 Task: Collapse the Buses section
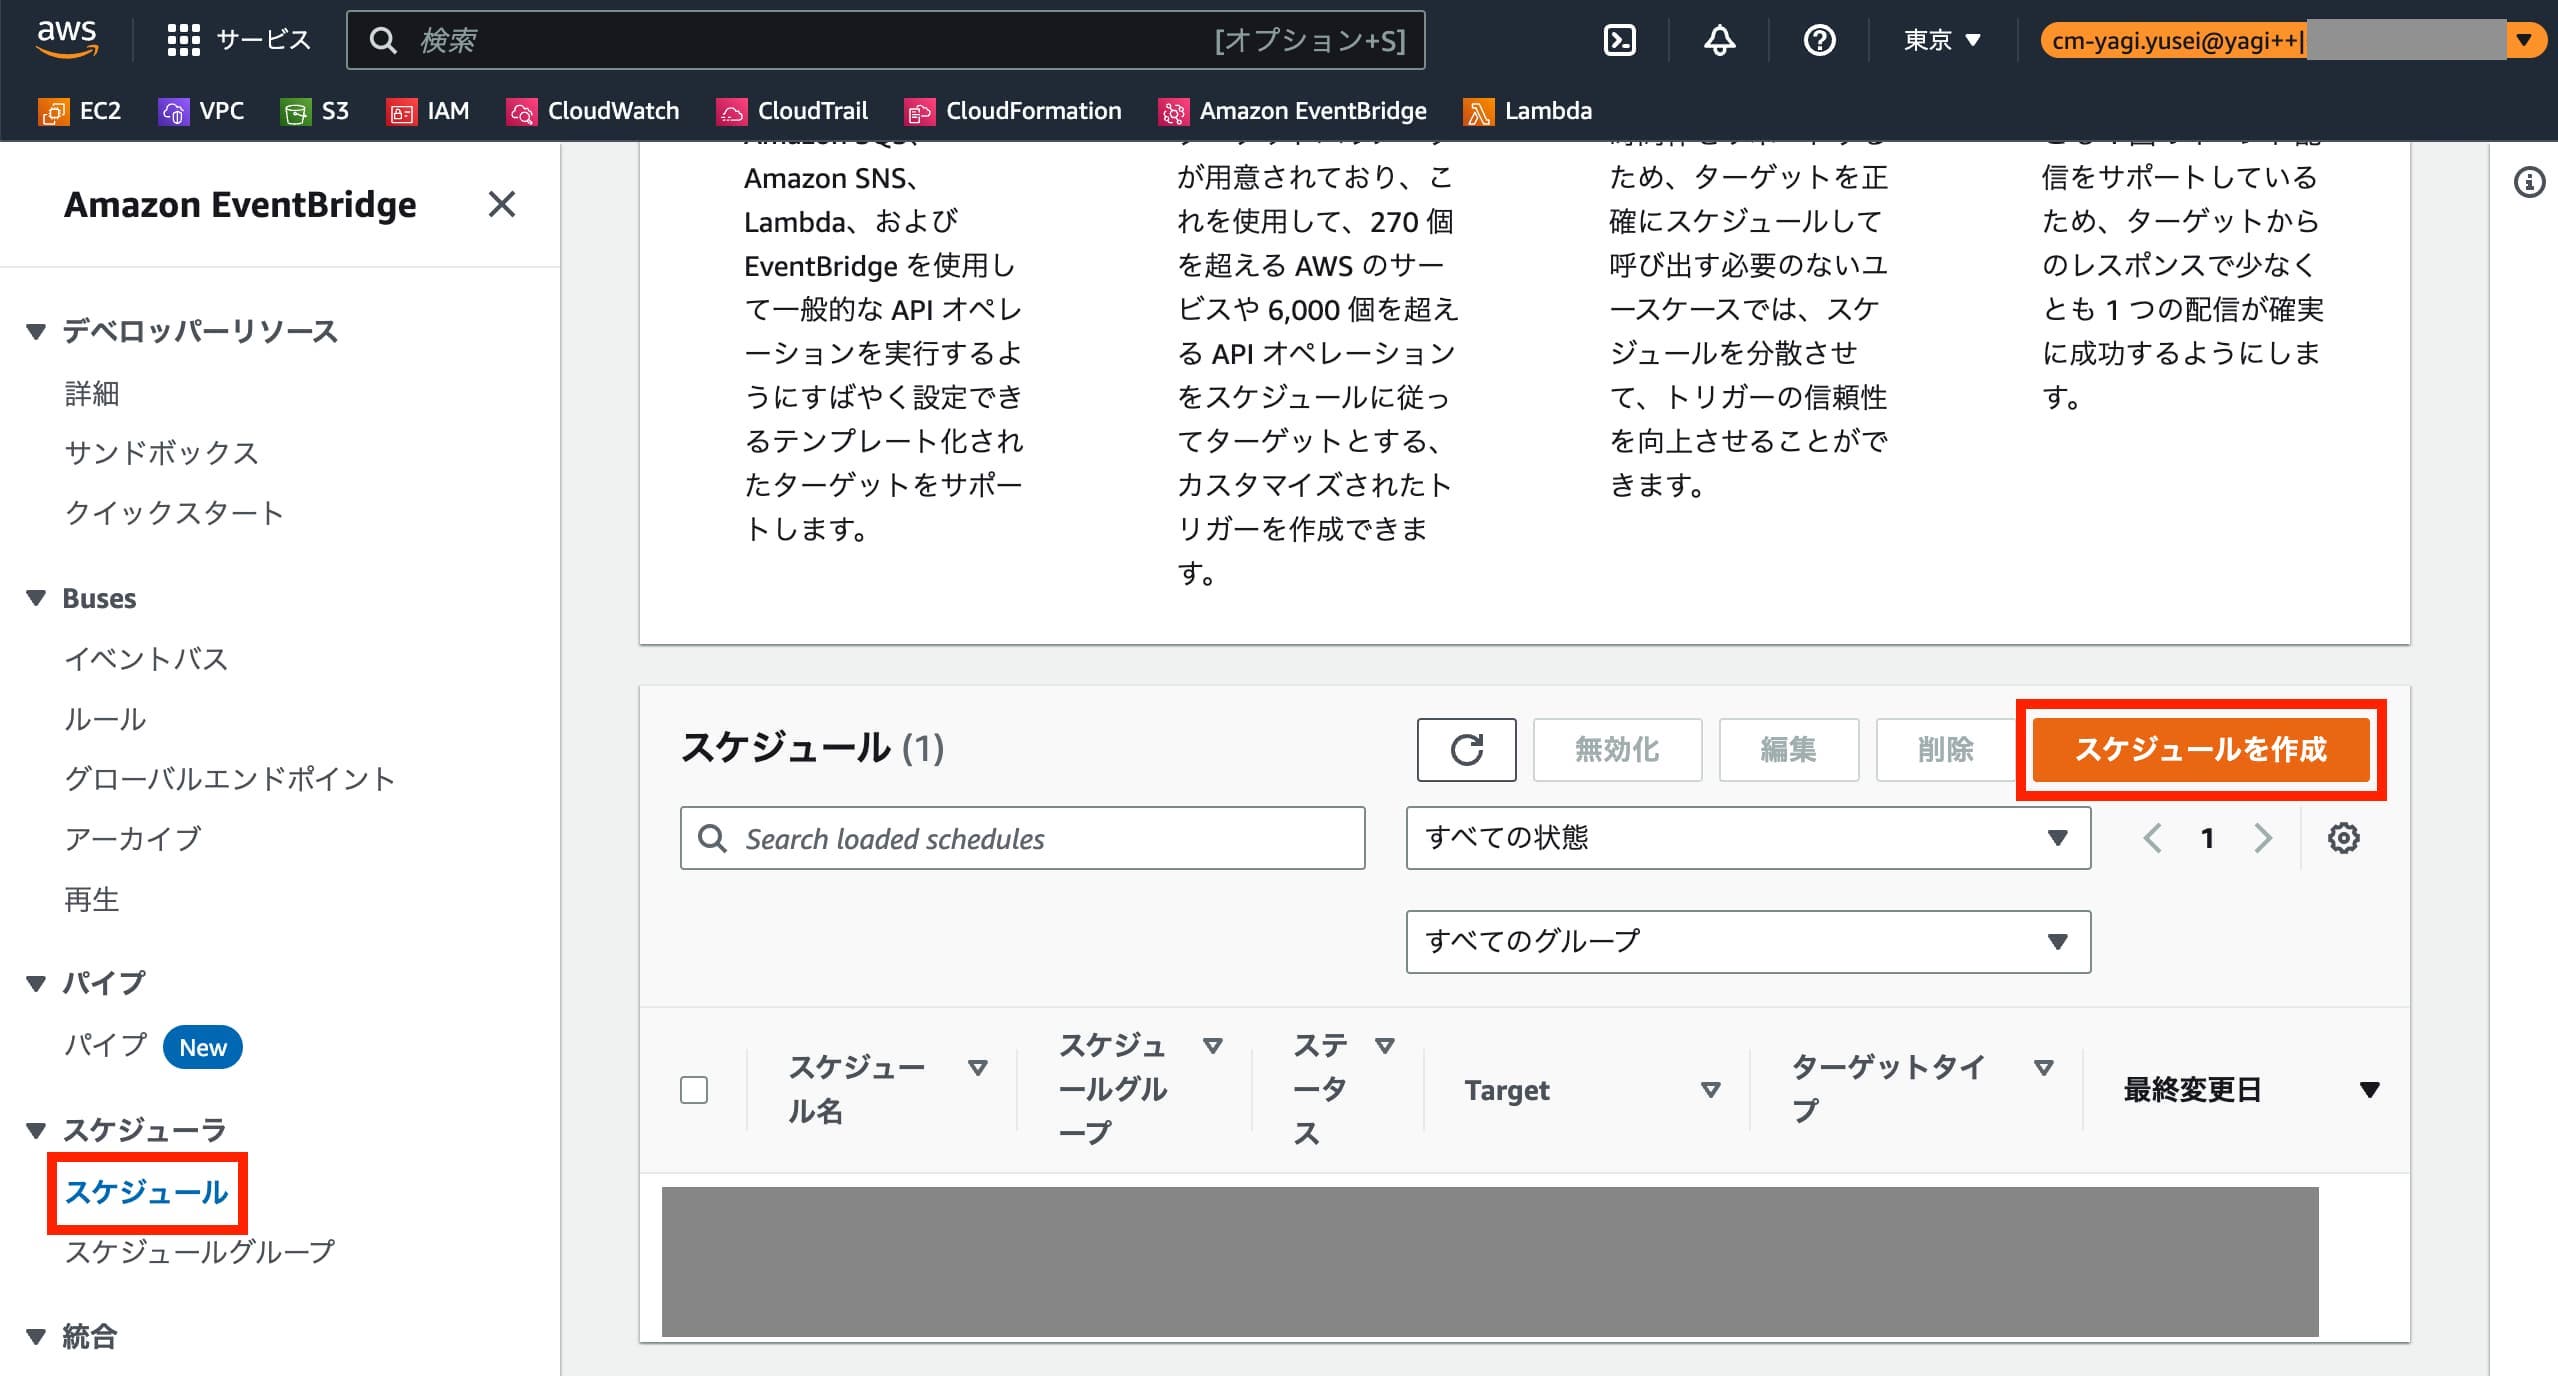(x=36, y=598)
